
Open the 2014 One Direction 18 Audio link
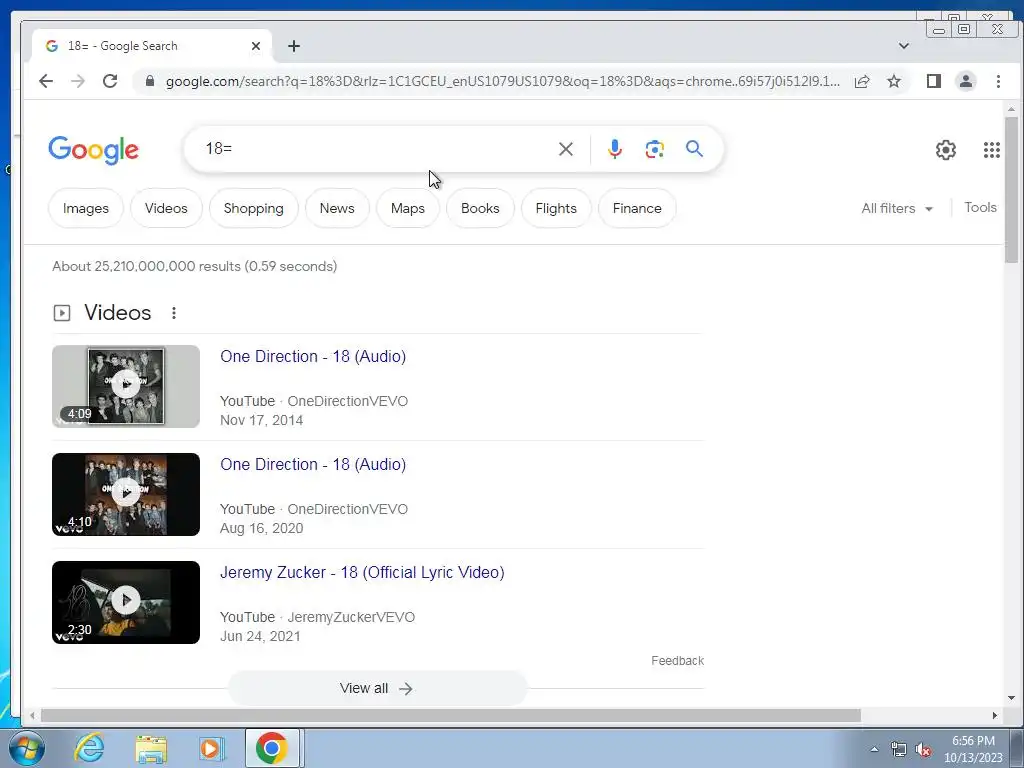[313, 357]
